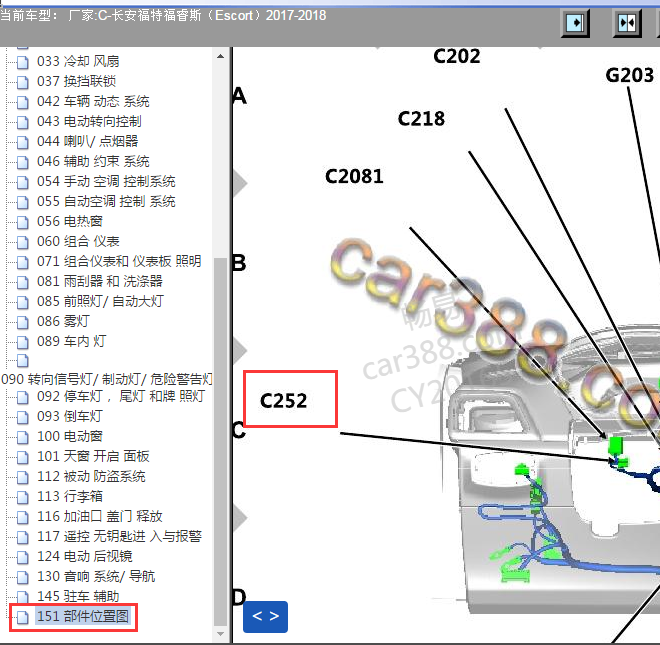The width and height of the screenshot is (660, 645).
Task: Click tree scrollbar down arrow
Action: (x=220, y=634)
